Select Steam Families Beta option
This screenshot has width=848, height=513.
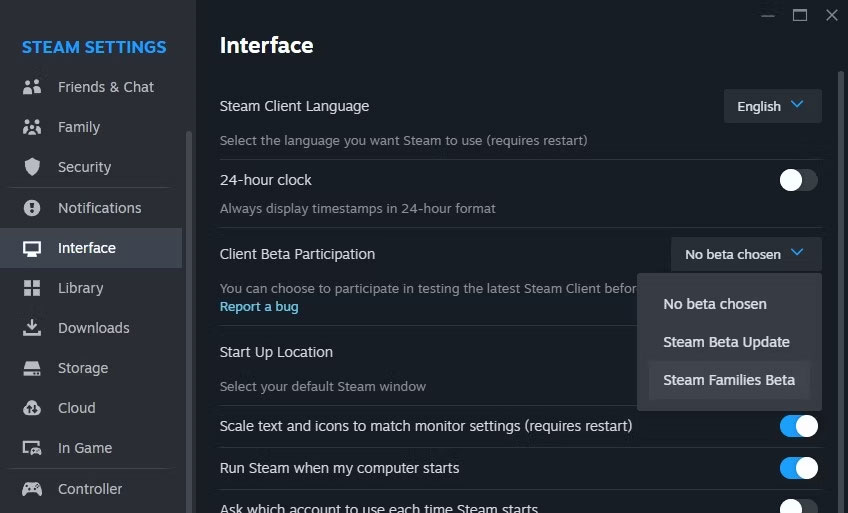(729, 380)
